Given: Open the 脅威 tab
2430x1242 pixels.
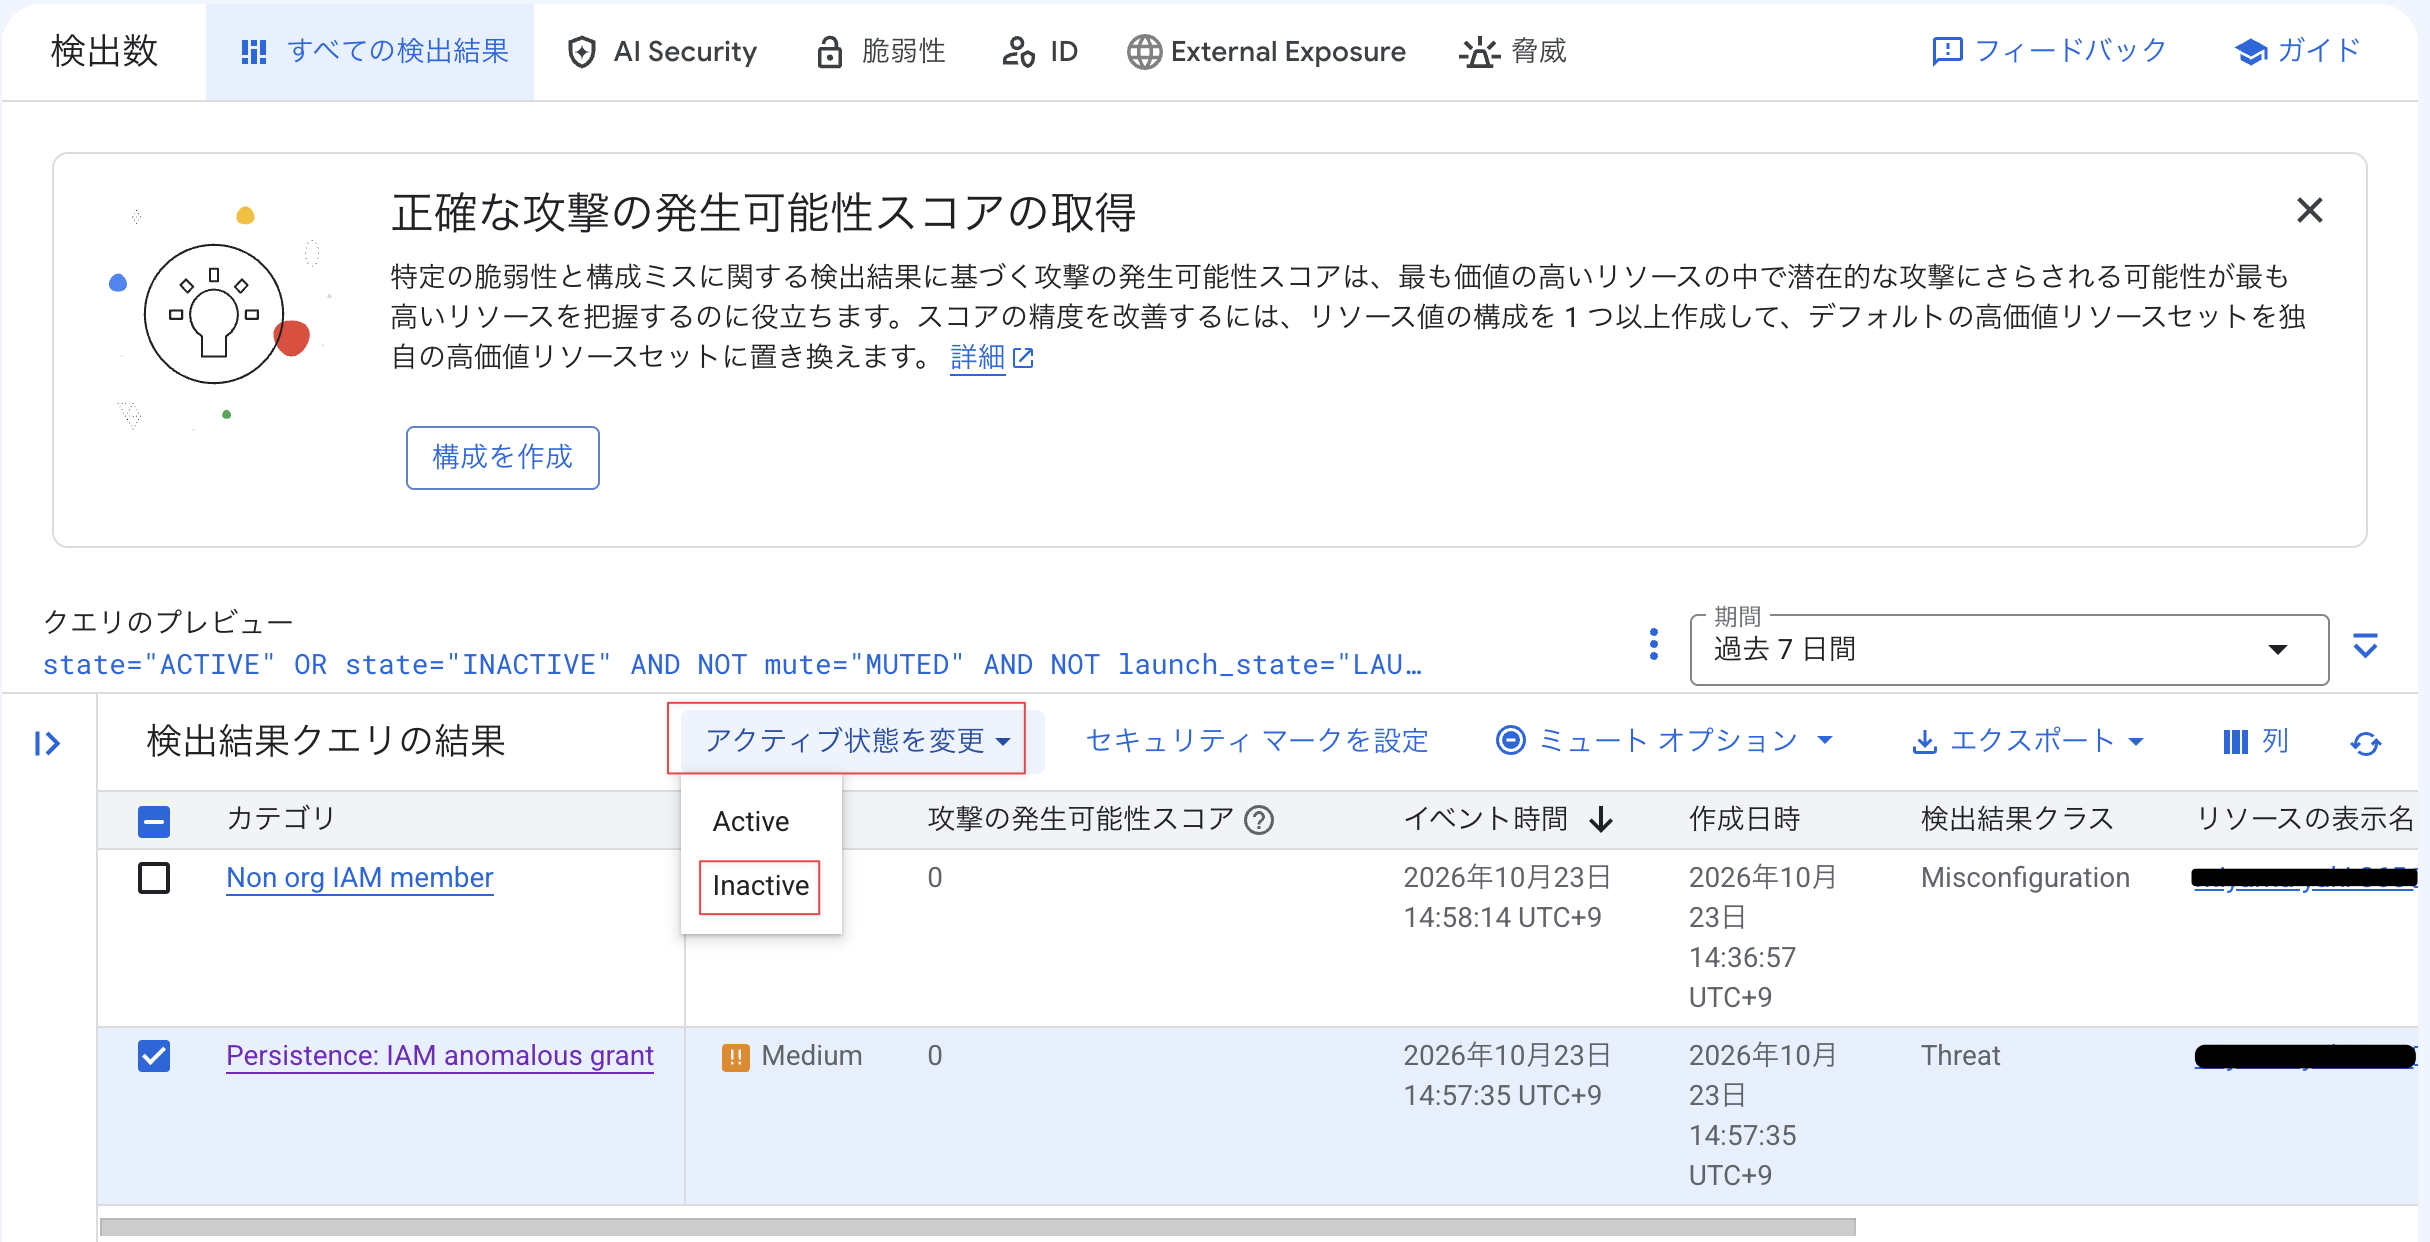Looking at the screenshot, I should 1513,51.
